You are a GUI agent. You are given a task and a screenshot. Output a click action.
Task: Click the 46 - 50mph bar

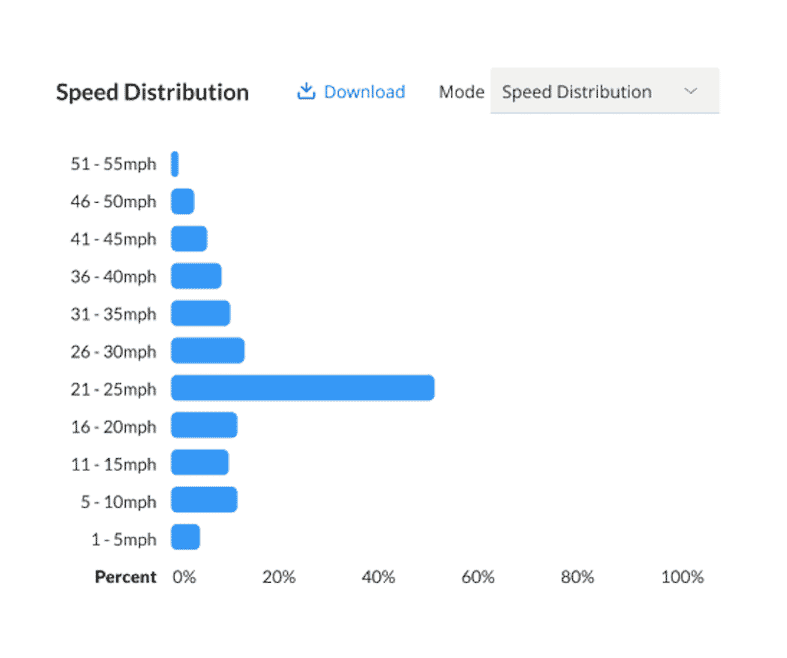coord(183,201)
